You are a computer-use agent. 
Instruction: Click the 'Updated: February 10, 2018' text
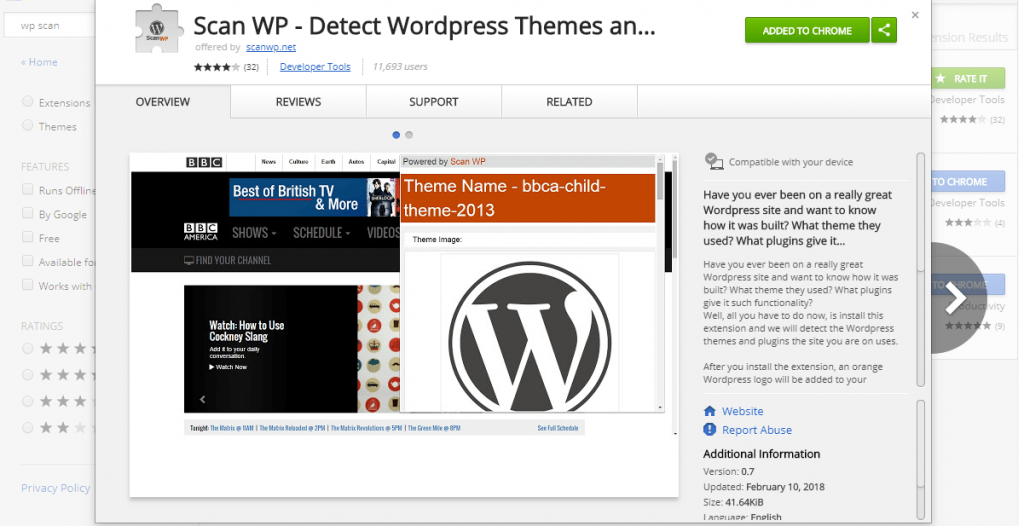tap(764, 487)
